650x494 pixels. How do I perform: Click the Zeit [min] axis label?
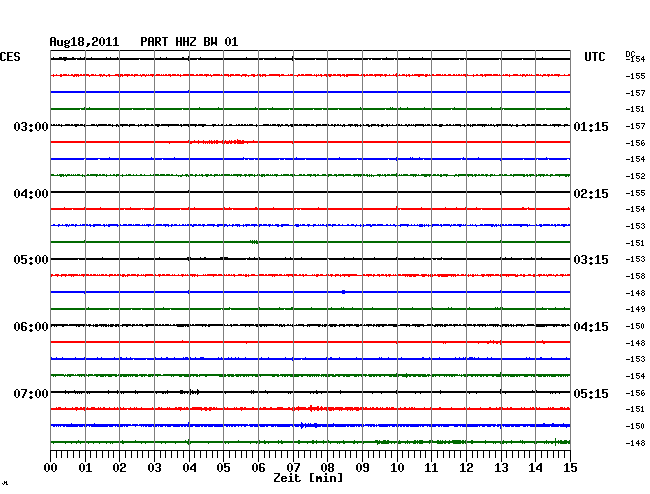click(309, 478)
